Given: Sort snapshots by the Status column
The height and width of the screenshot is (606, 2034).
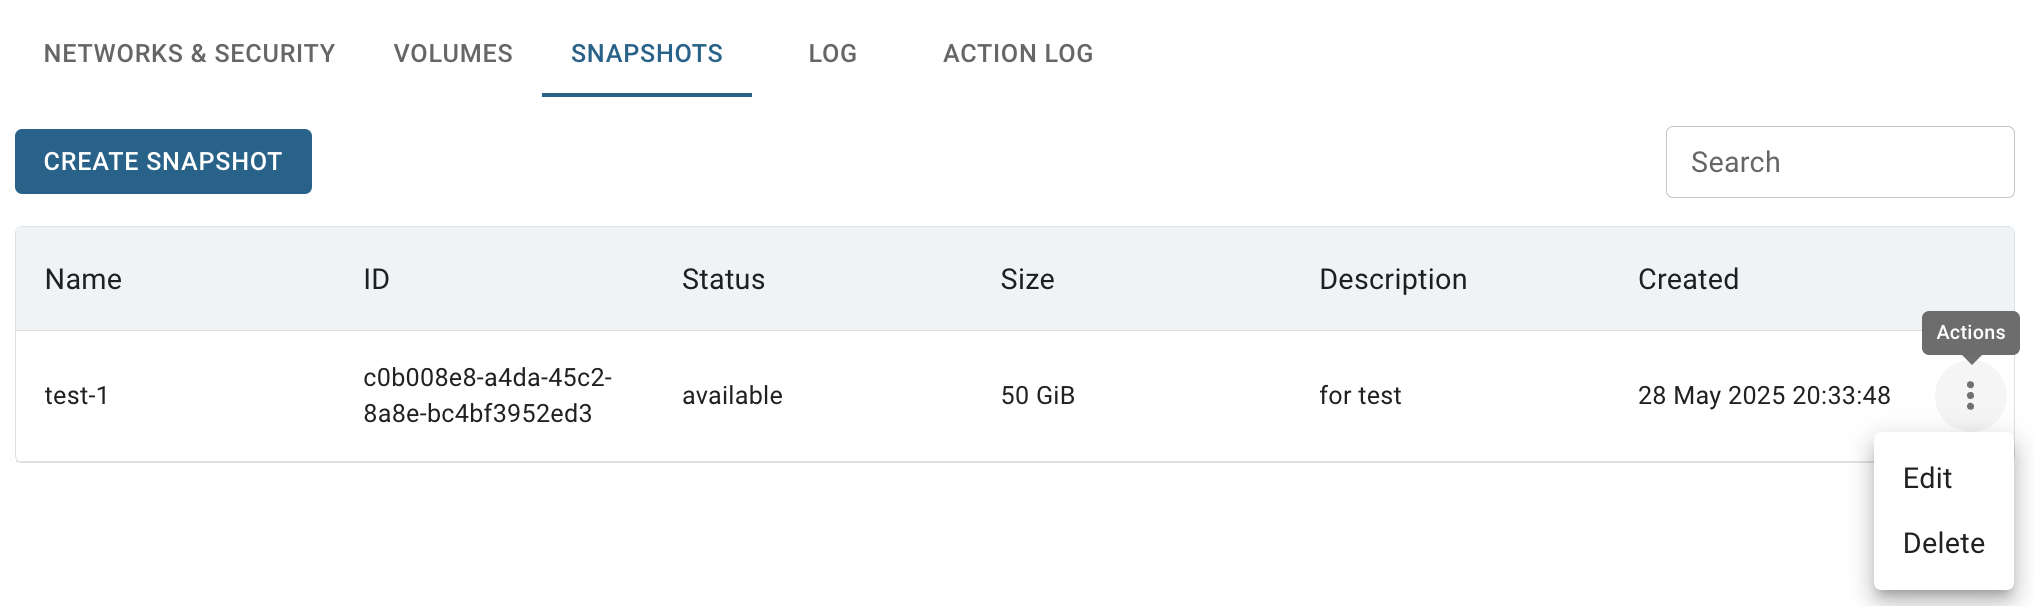Looking at the screenshot, I should point(723,279).
